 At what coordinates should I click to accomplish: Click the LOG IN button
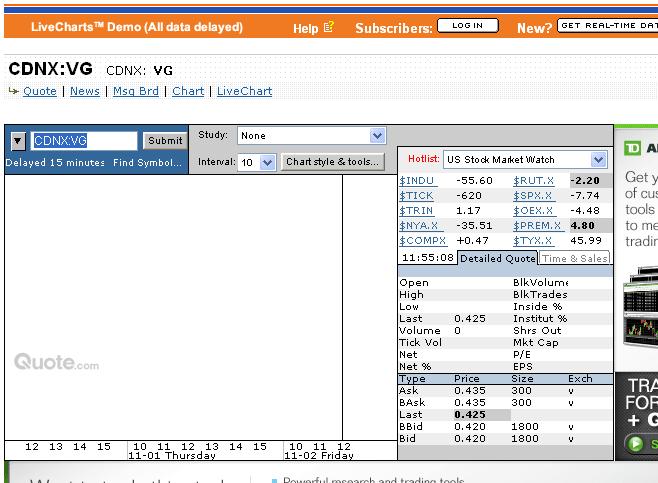[x=467, y=26]
